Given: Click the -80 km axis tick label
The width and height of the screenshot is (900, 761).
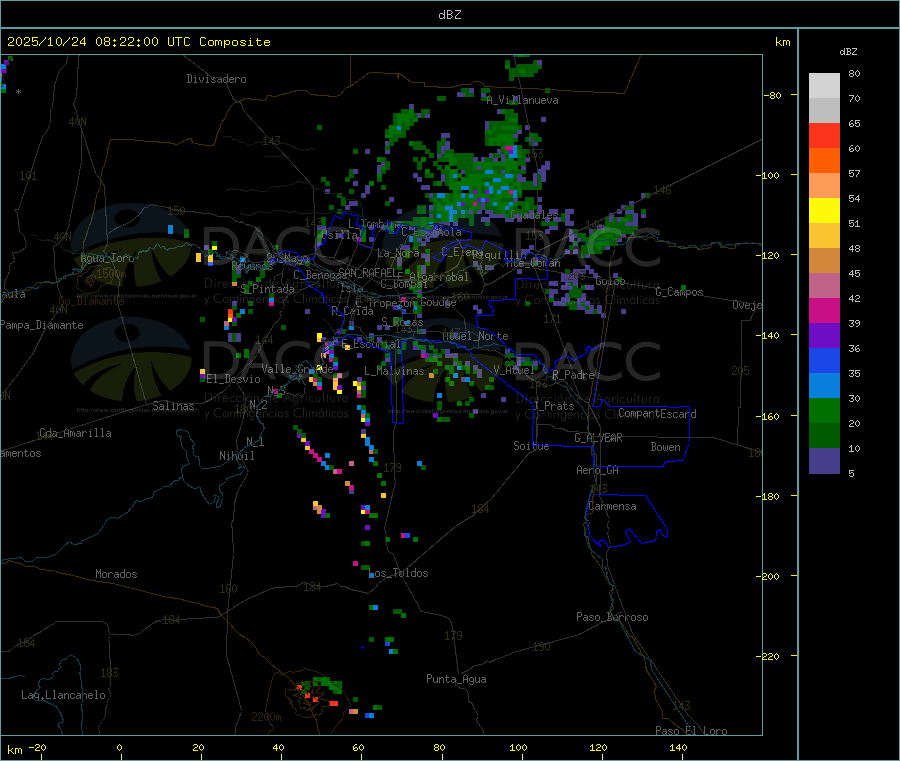Looking at the screenshot, I should pyautogui.click(x=772, y=95).
